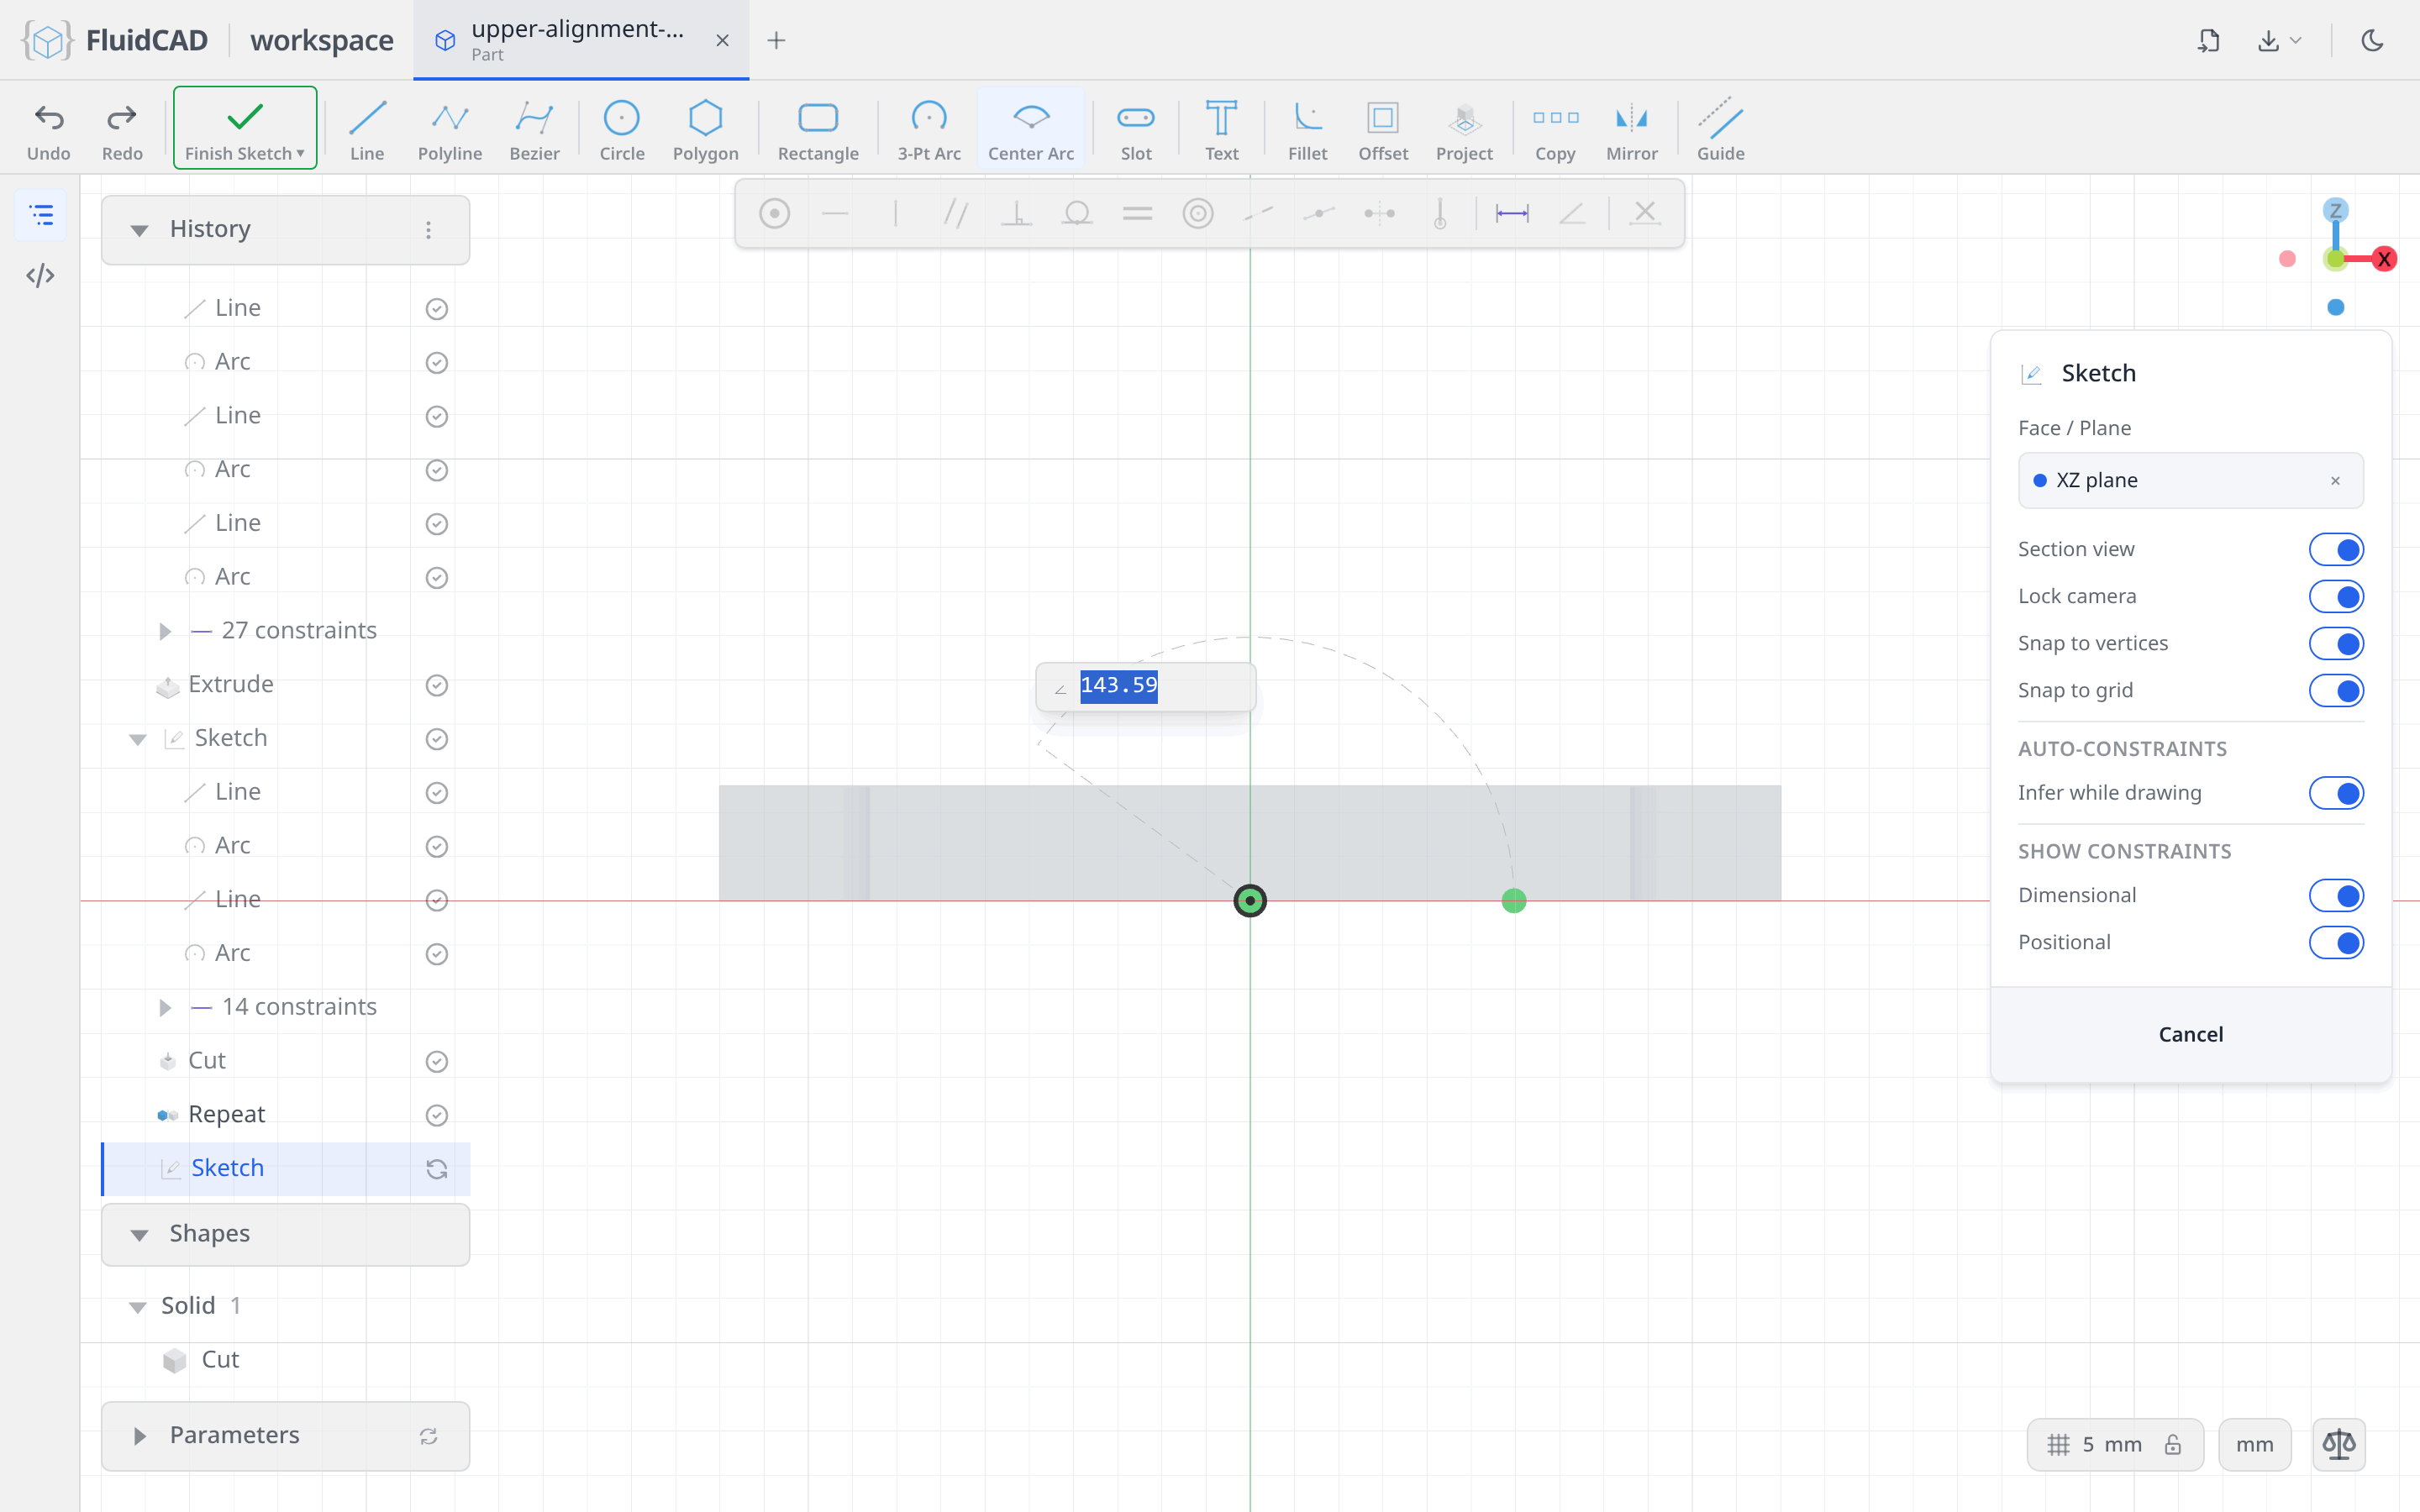Toggle Section view switch
This screenshot has height=1512, width=2420.
tap(2336, 549)
